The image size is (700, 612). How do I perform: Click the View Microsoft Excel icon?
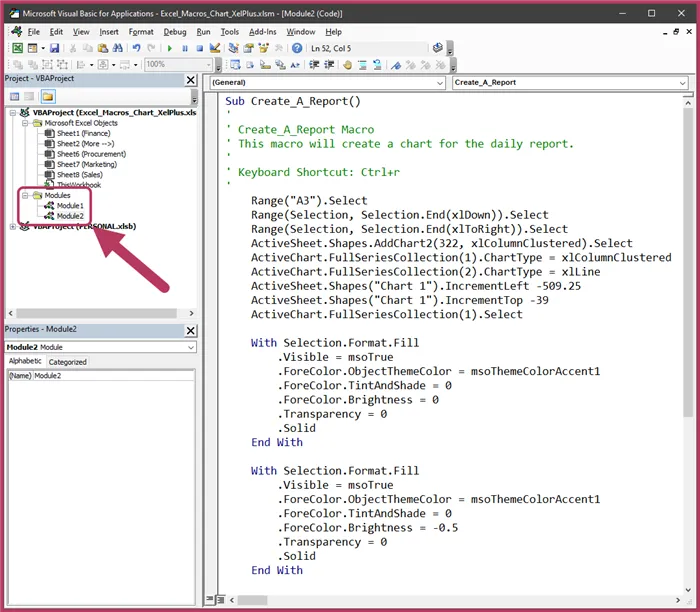pos(17,48)
